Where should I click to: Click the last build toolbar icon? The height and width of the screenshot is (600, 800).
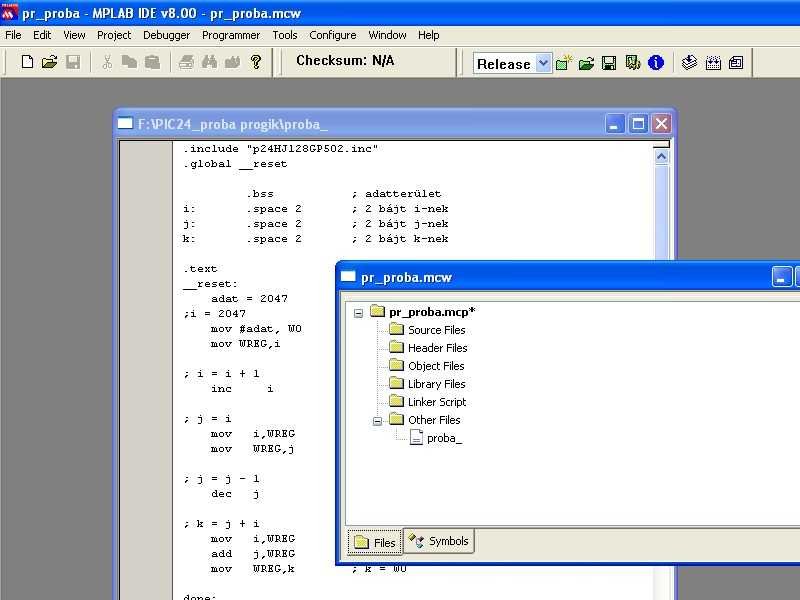coord(736,63)
